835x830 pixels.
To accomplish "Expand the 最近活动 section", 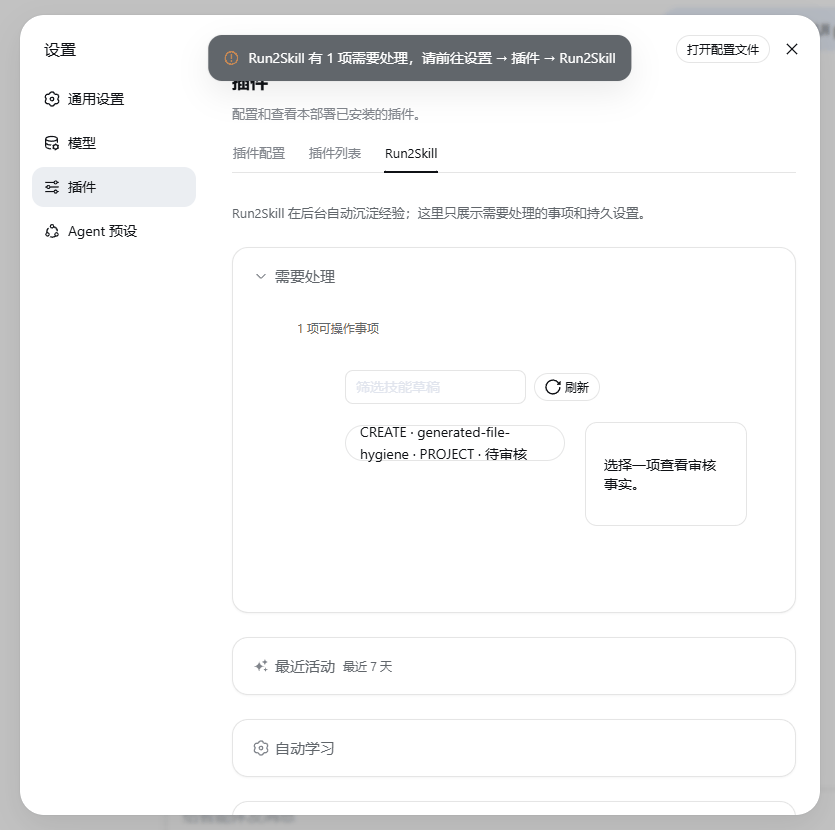I will pyautogui.click(x=513, y=666).
